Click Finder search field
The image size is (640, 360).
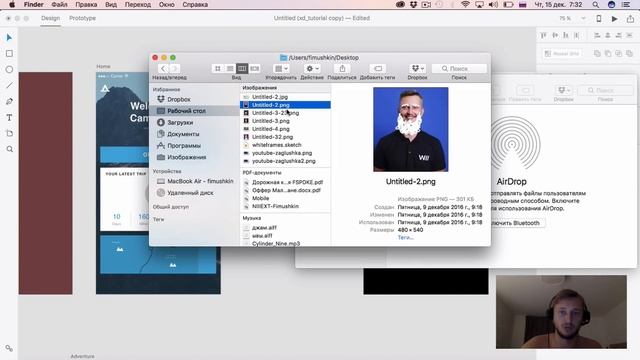(459, 69)
